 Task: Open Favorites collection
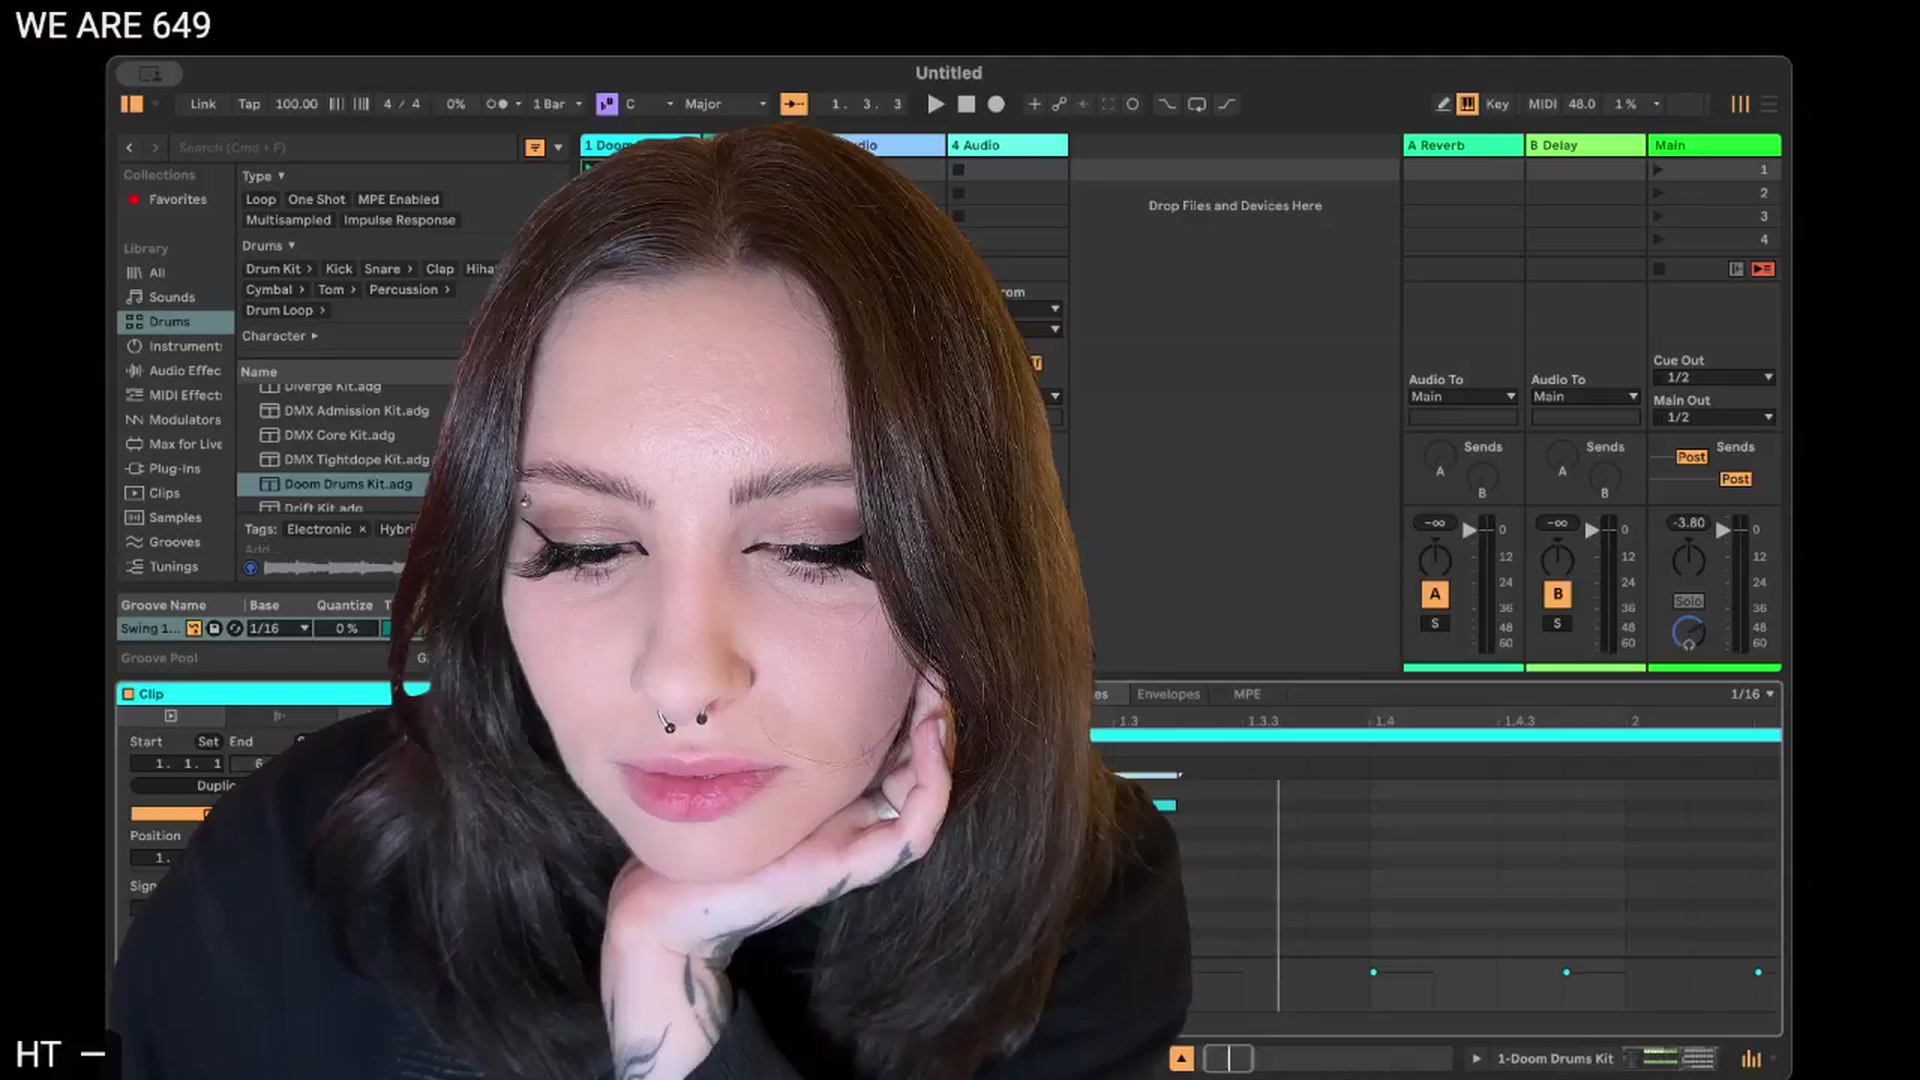177,199
